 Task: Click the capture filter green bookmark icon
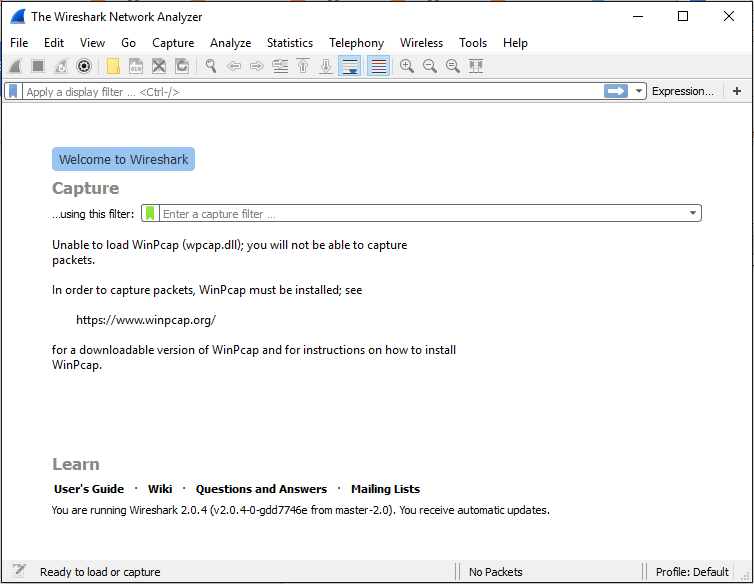pos(150,213)
